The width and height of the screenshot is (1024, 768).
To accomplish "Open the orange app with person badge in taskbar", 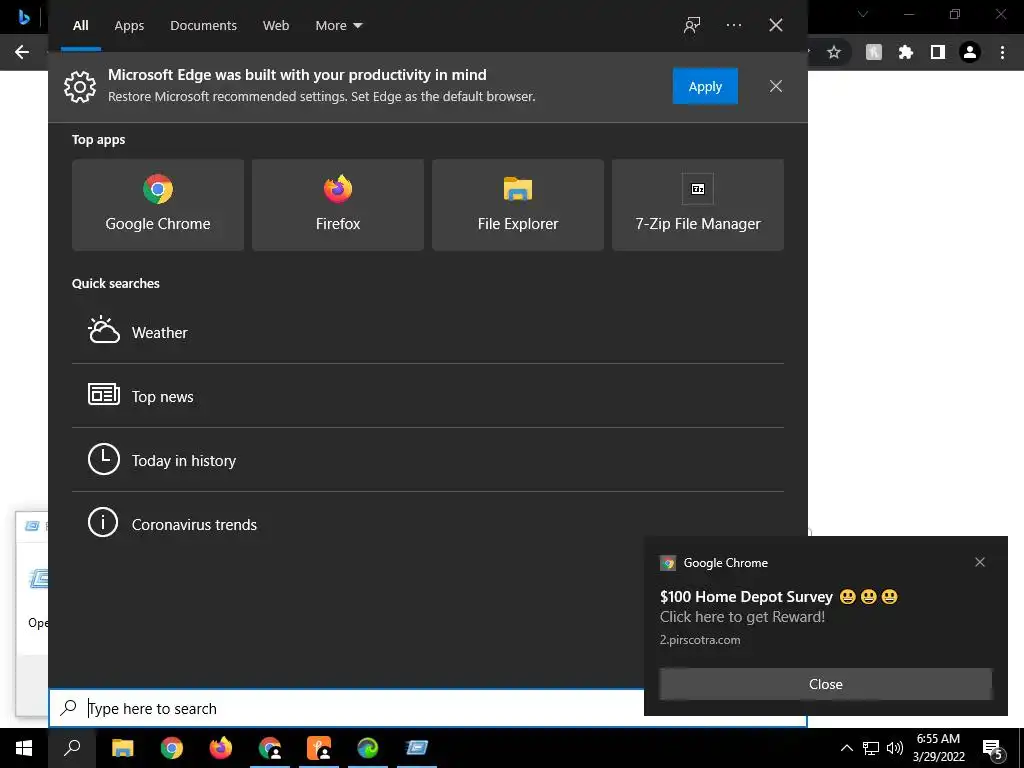I will pyautogui.click(x=319, y=748).
